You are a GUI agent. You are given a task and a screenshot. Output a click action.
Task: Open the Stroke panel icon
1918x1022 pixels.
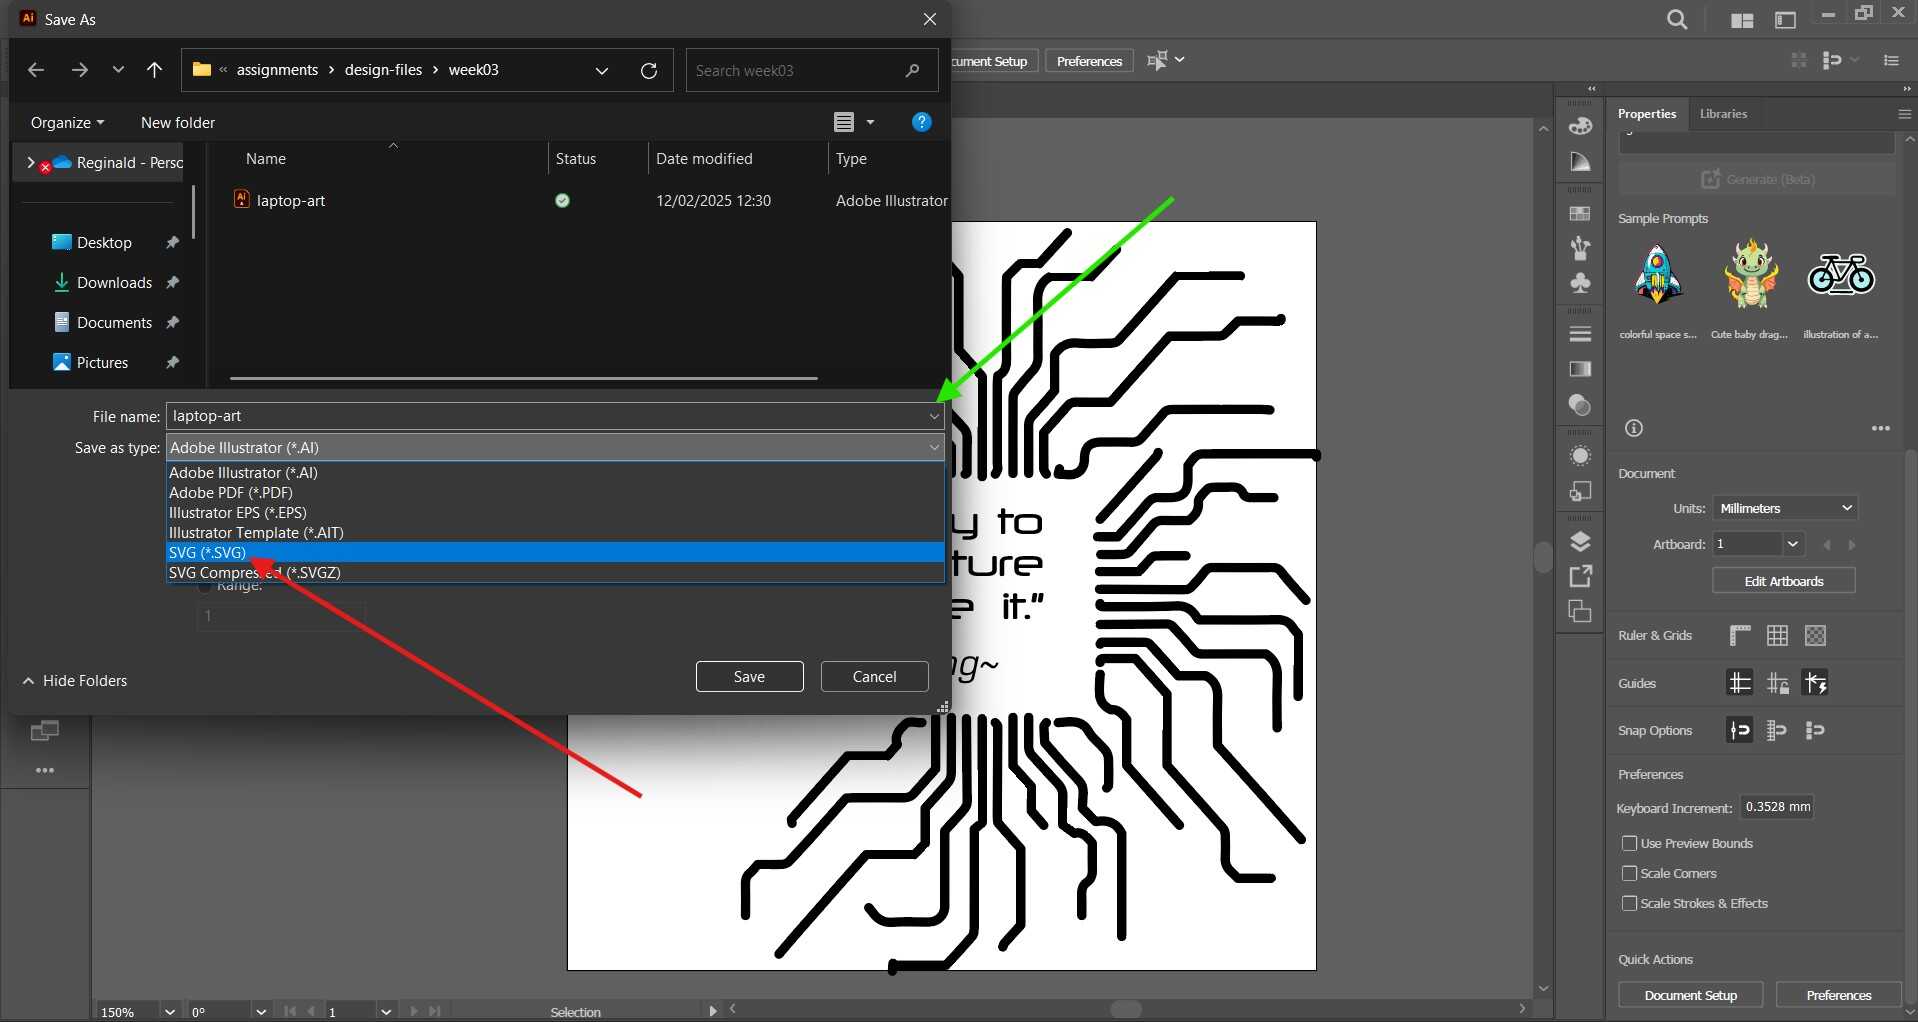tap(1580, 334)
